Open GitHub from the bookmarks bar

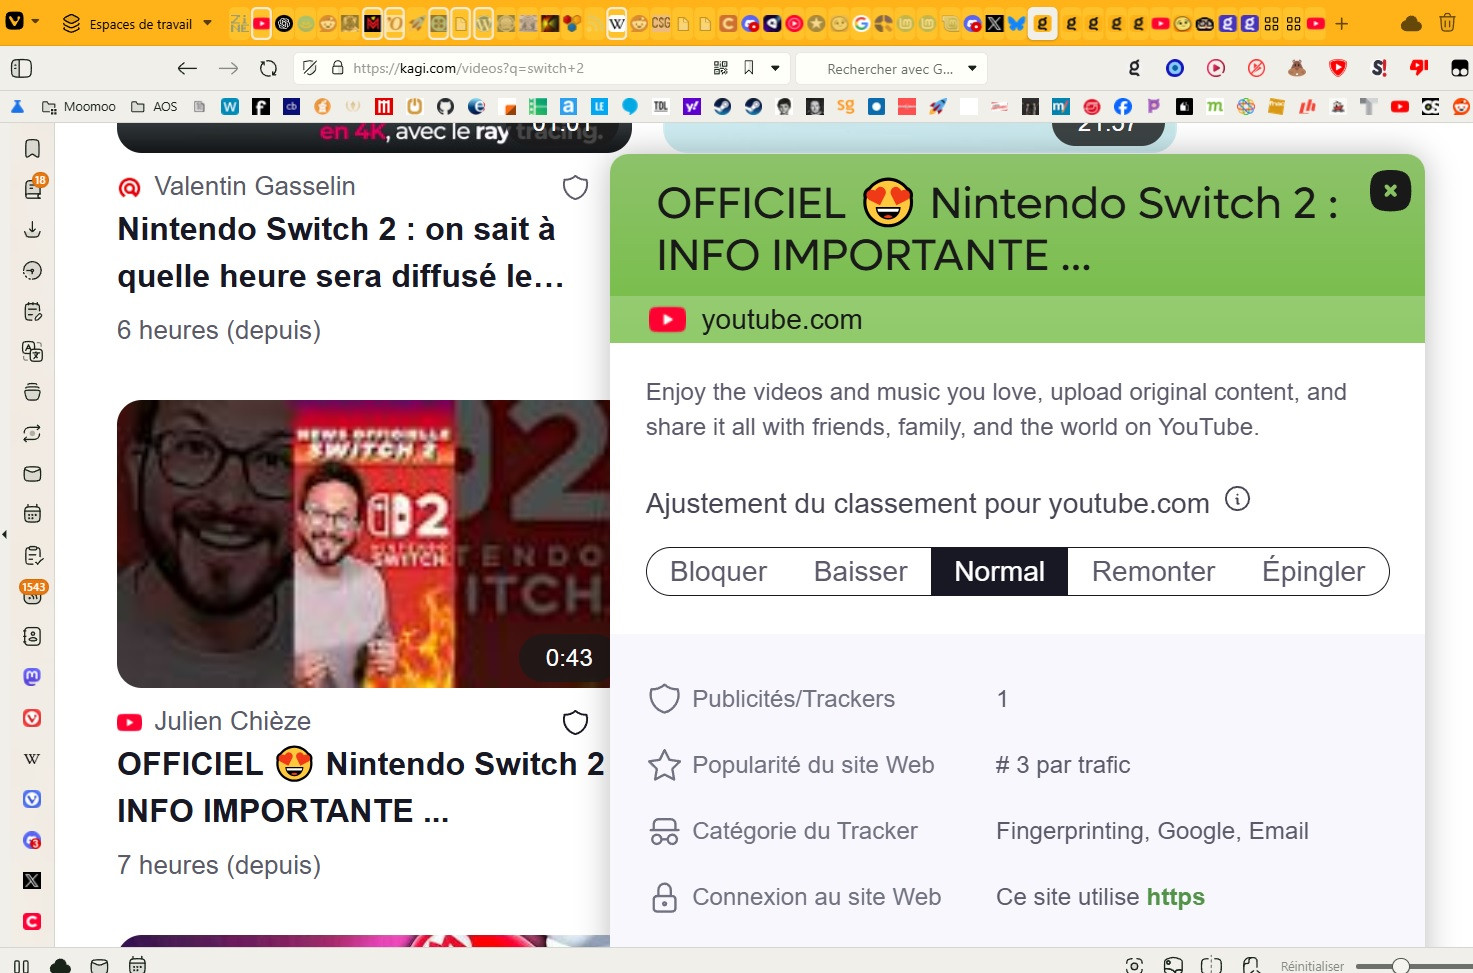[445, 107]
